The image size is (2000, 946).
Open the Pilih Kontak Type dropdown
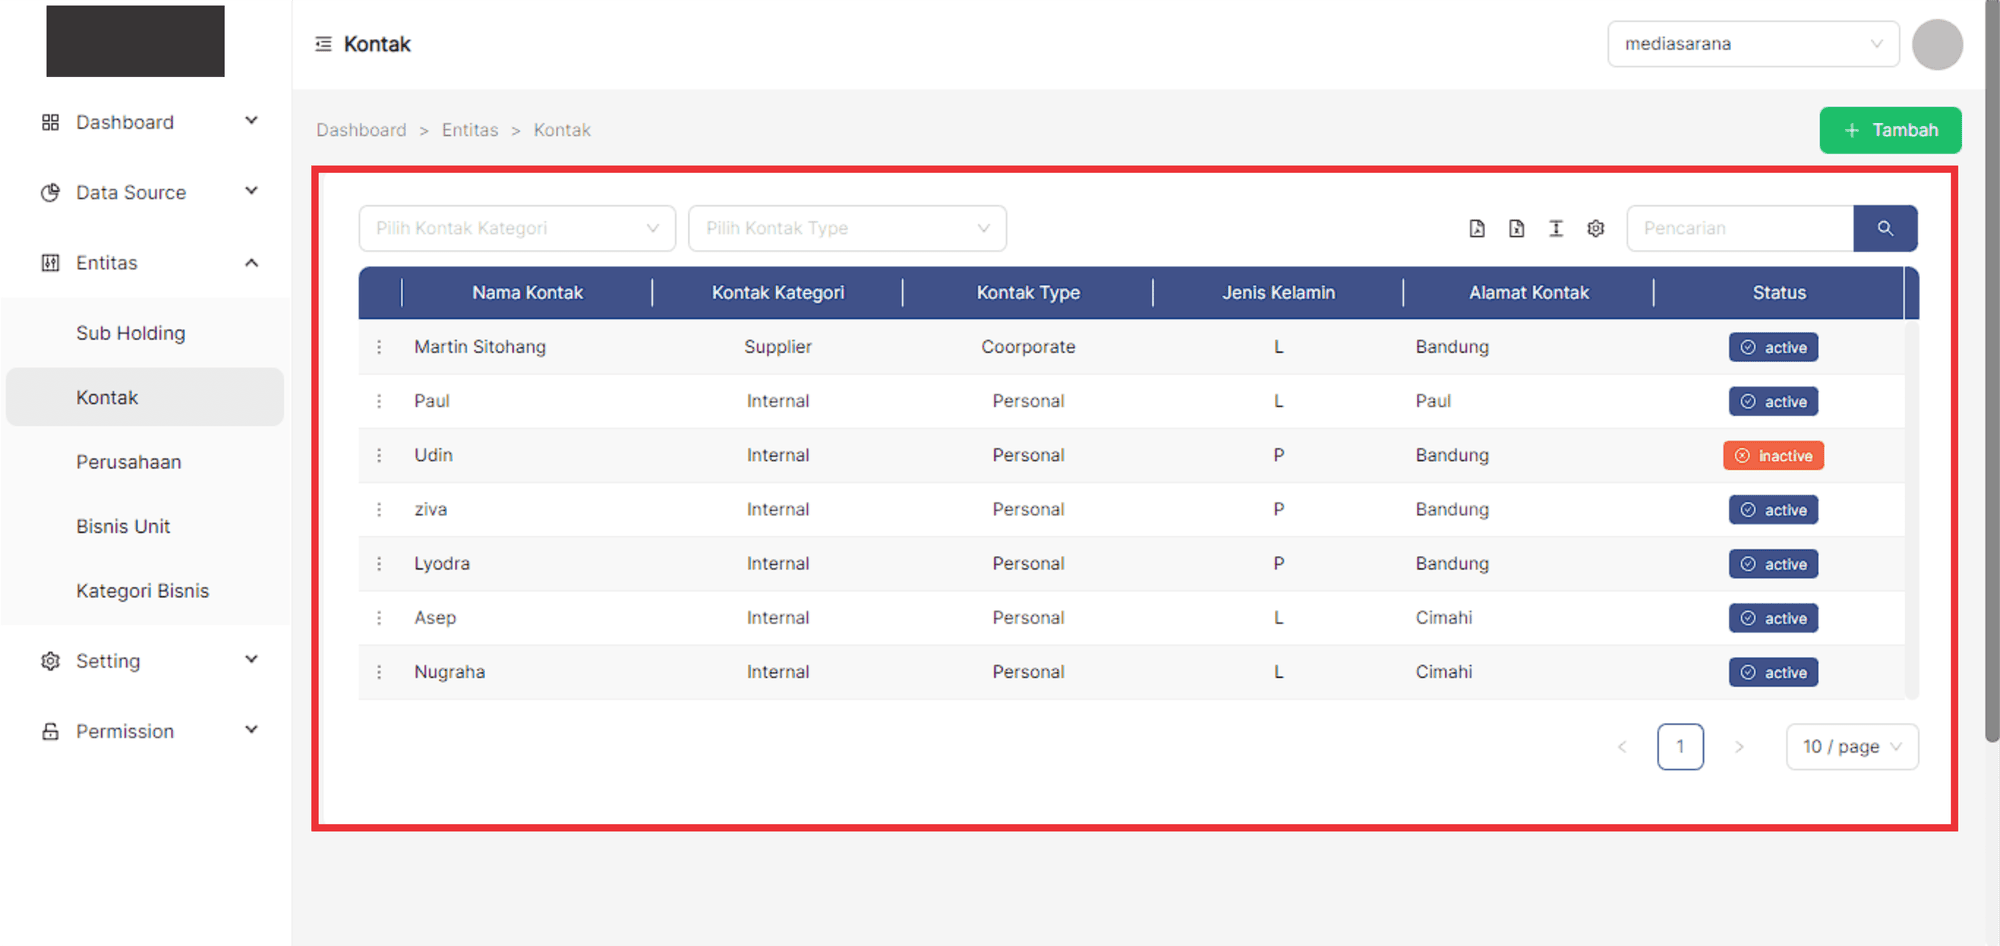pyautogui.click(x=847, y=229)
